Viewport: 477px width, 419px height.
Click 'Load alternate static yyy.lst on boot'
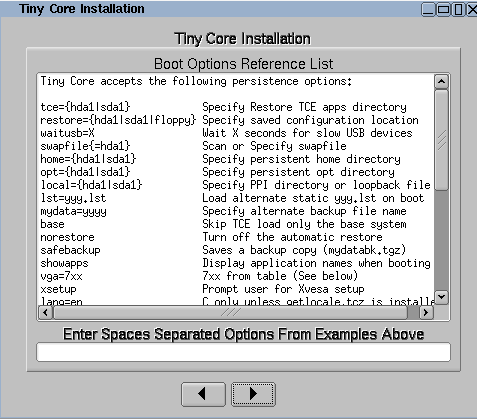[313, 198]
